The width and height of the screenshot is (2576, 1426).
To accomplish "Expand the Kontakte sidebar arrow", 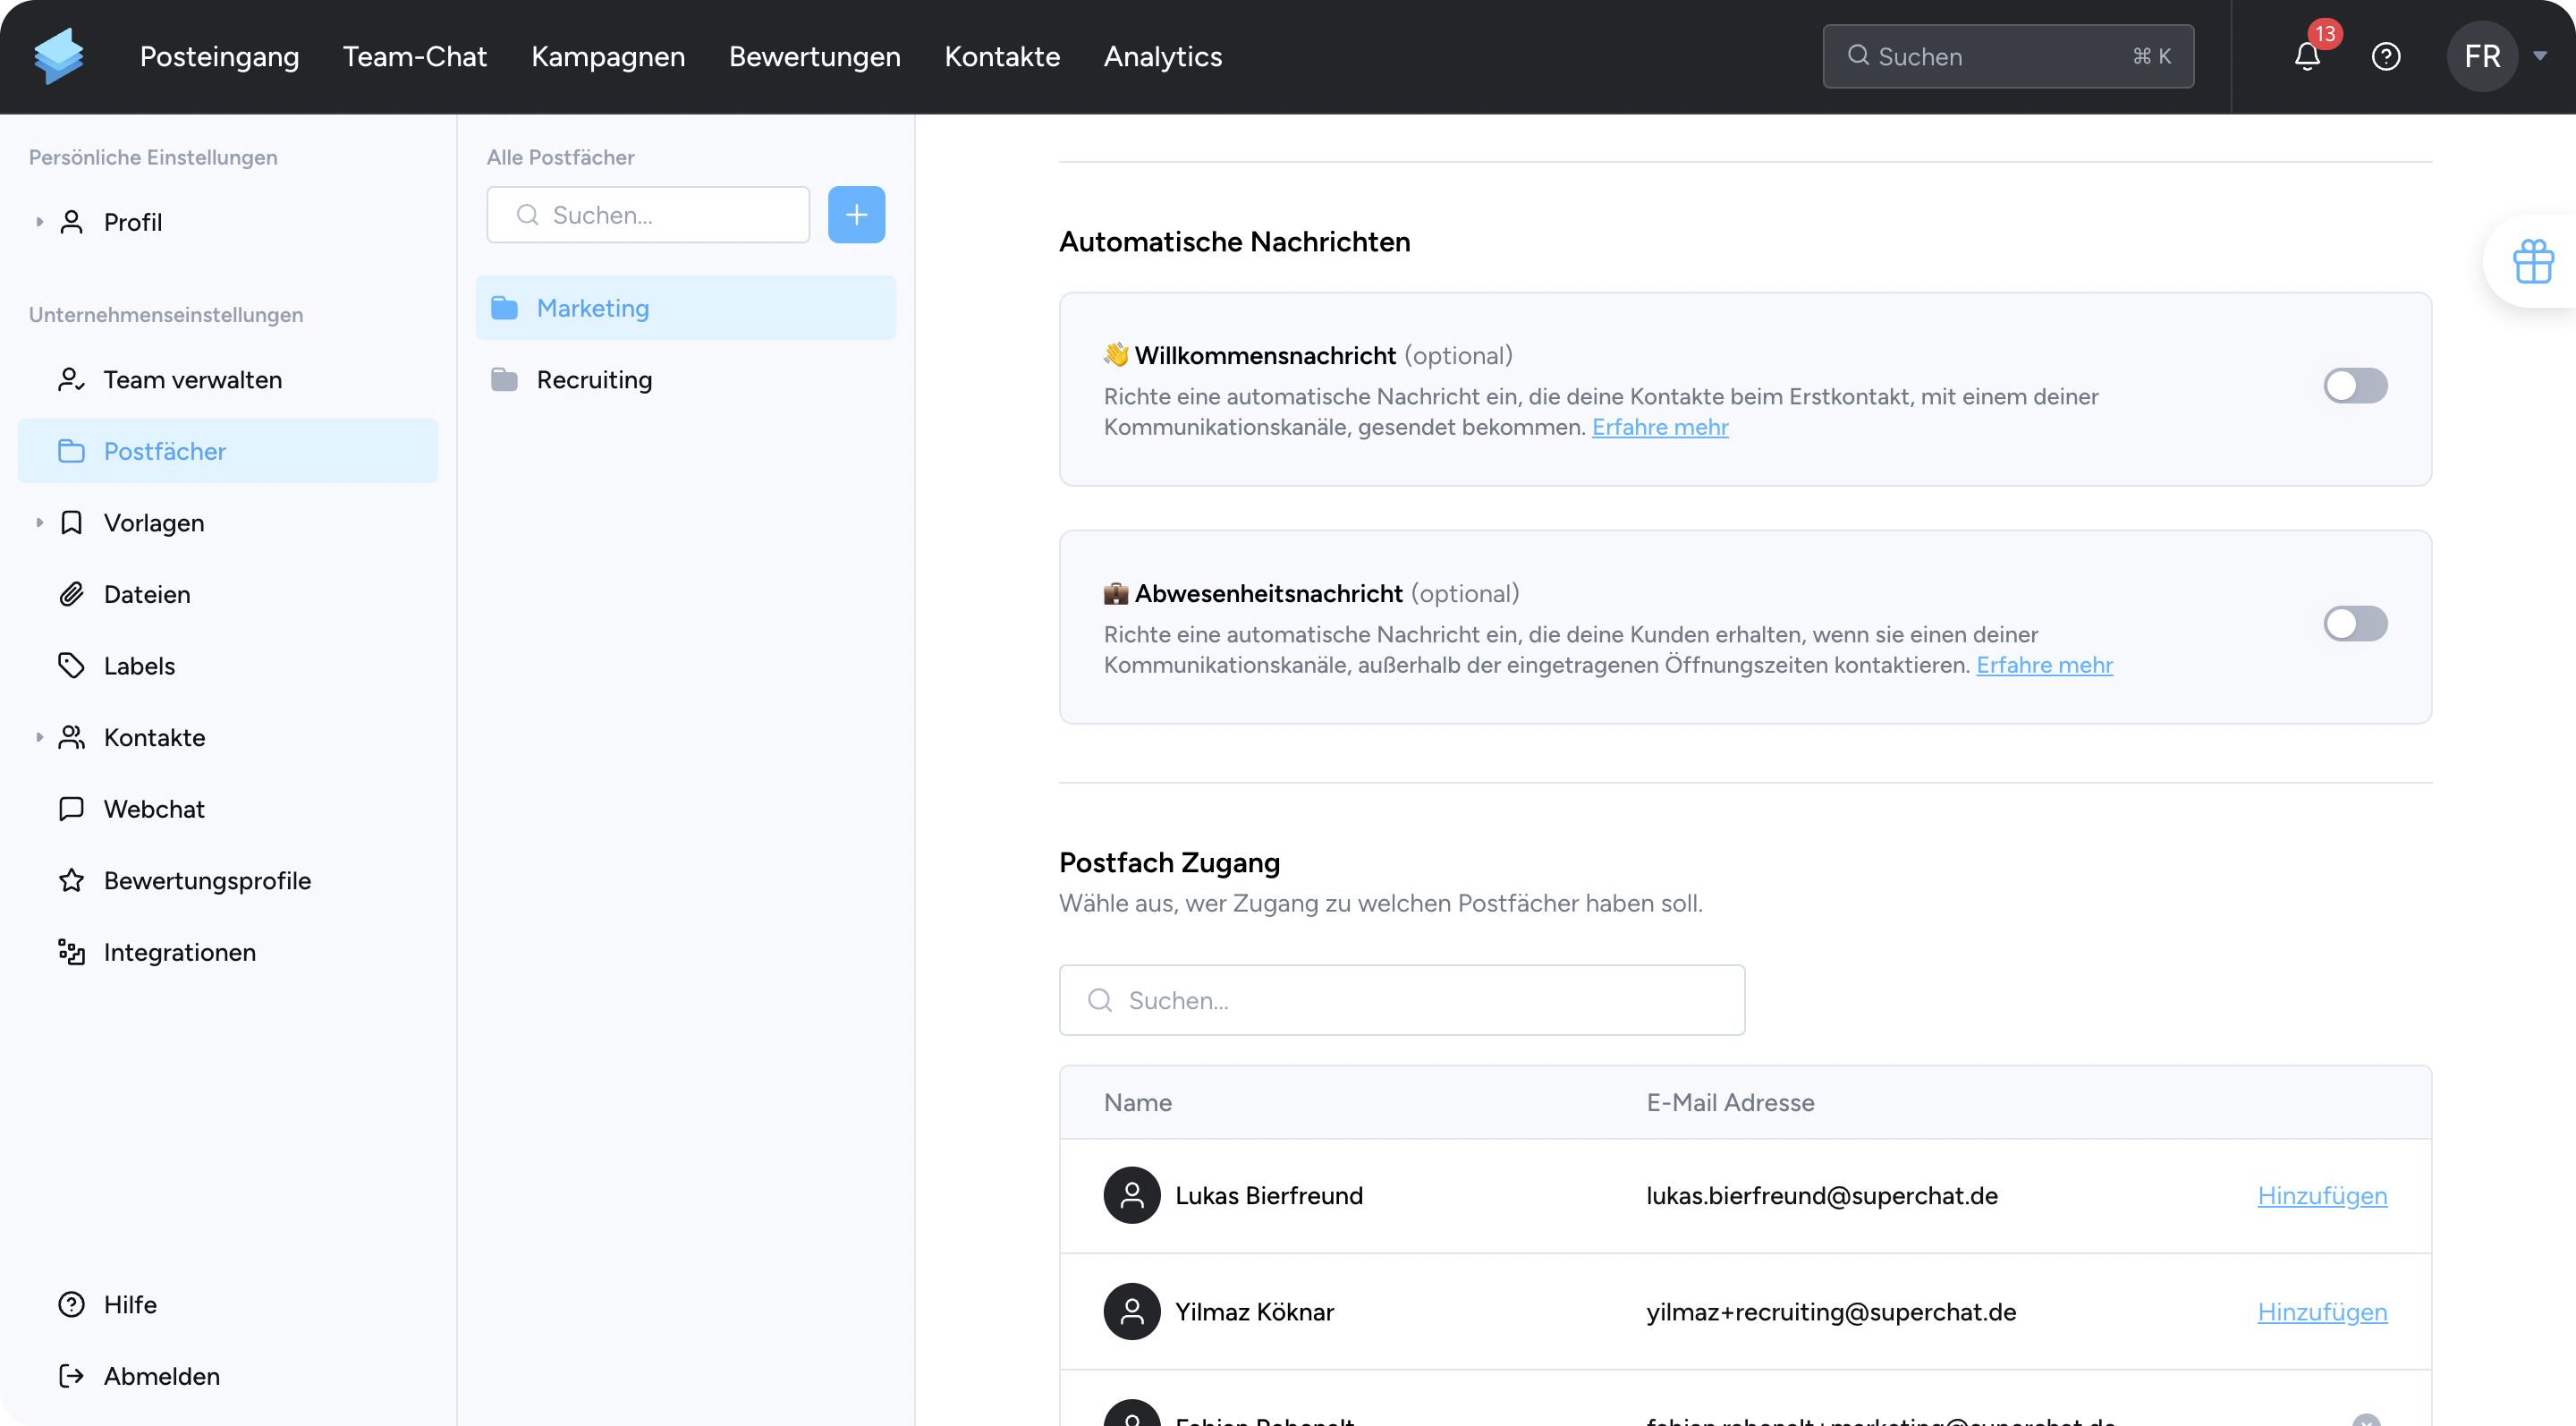I will click(x=39, y=737).
